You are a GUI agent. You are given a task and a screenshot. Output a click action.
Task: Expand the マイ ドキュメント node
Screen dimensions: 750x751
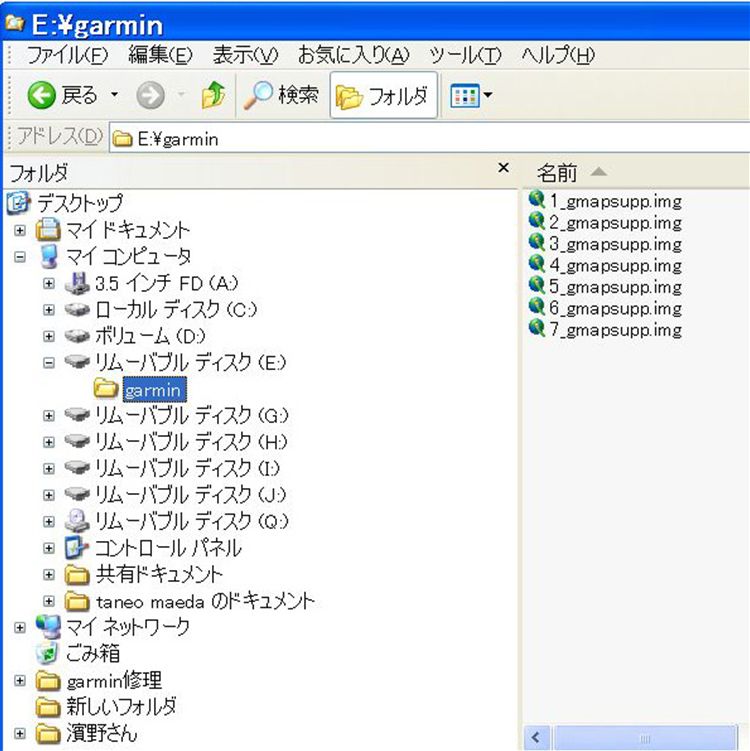pos(20,230)
